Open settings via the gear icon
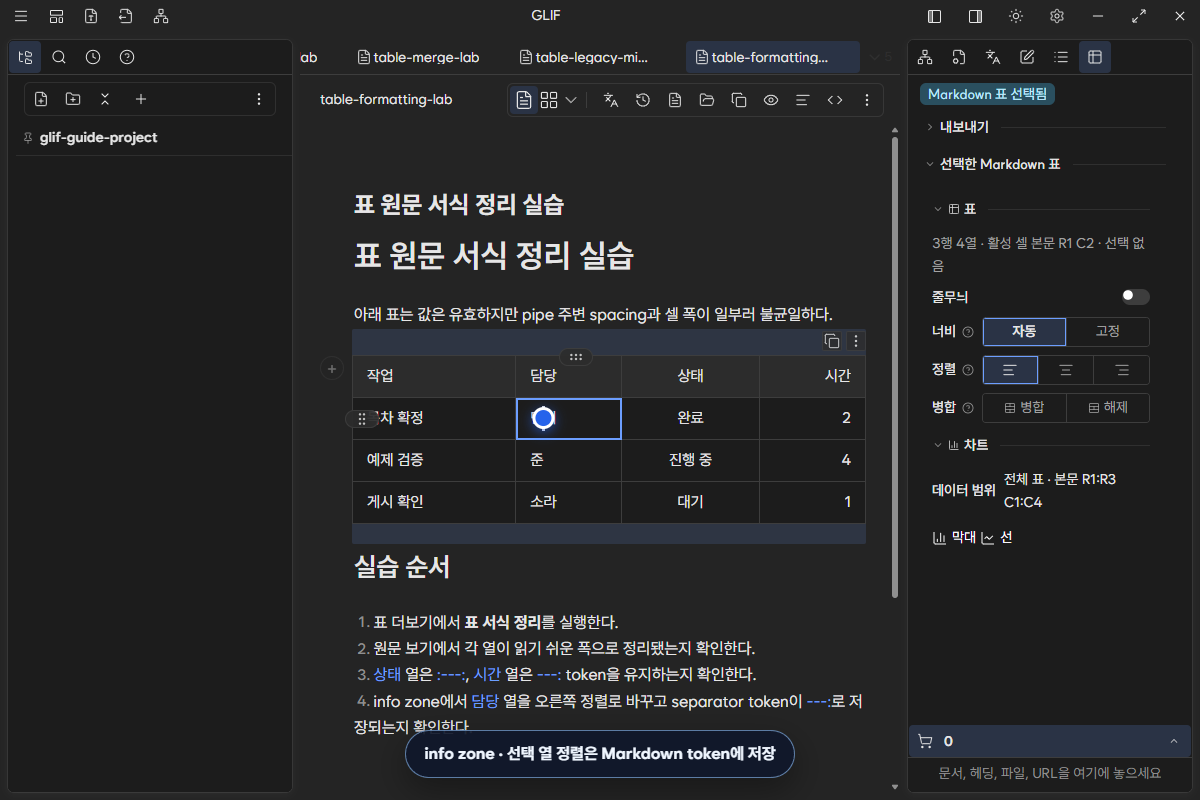 (x=1057, y=16)
